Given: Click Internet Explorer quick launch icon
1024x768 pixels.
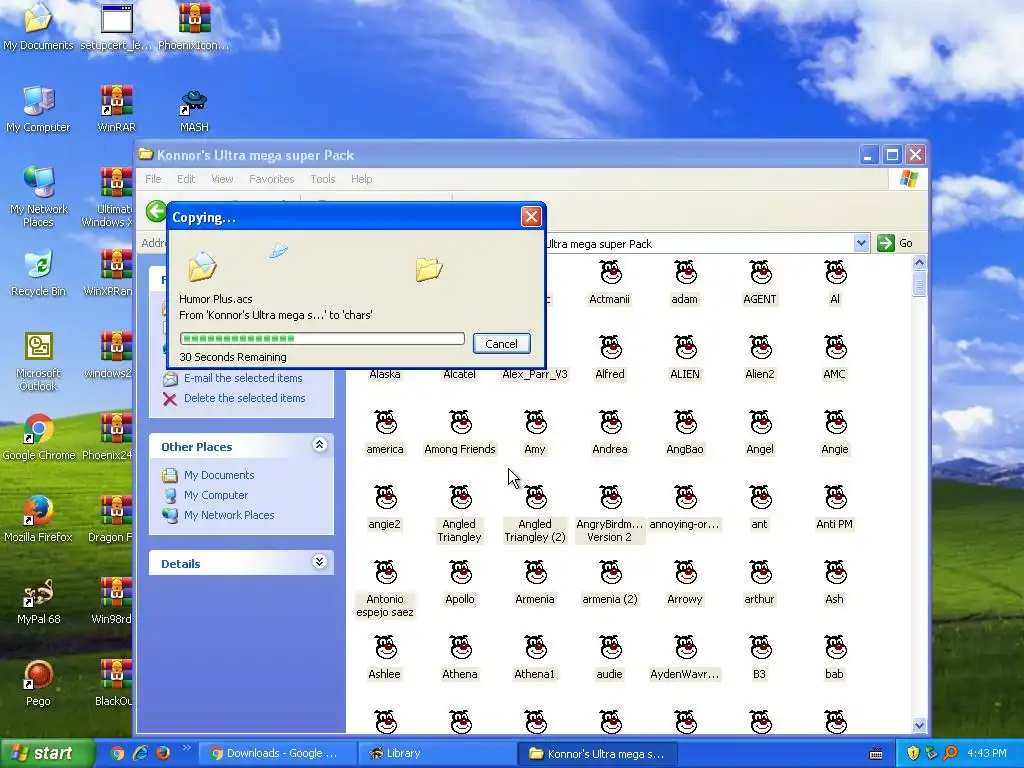Looking at the screenshot, I should point(140,754).
